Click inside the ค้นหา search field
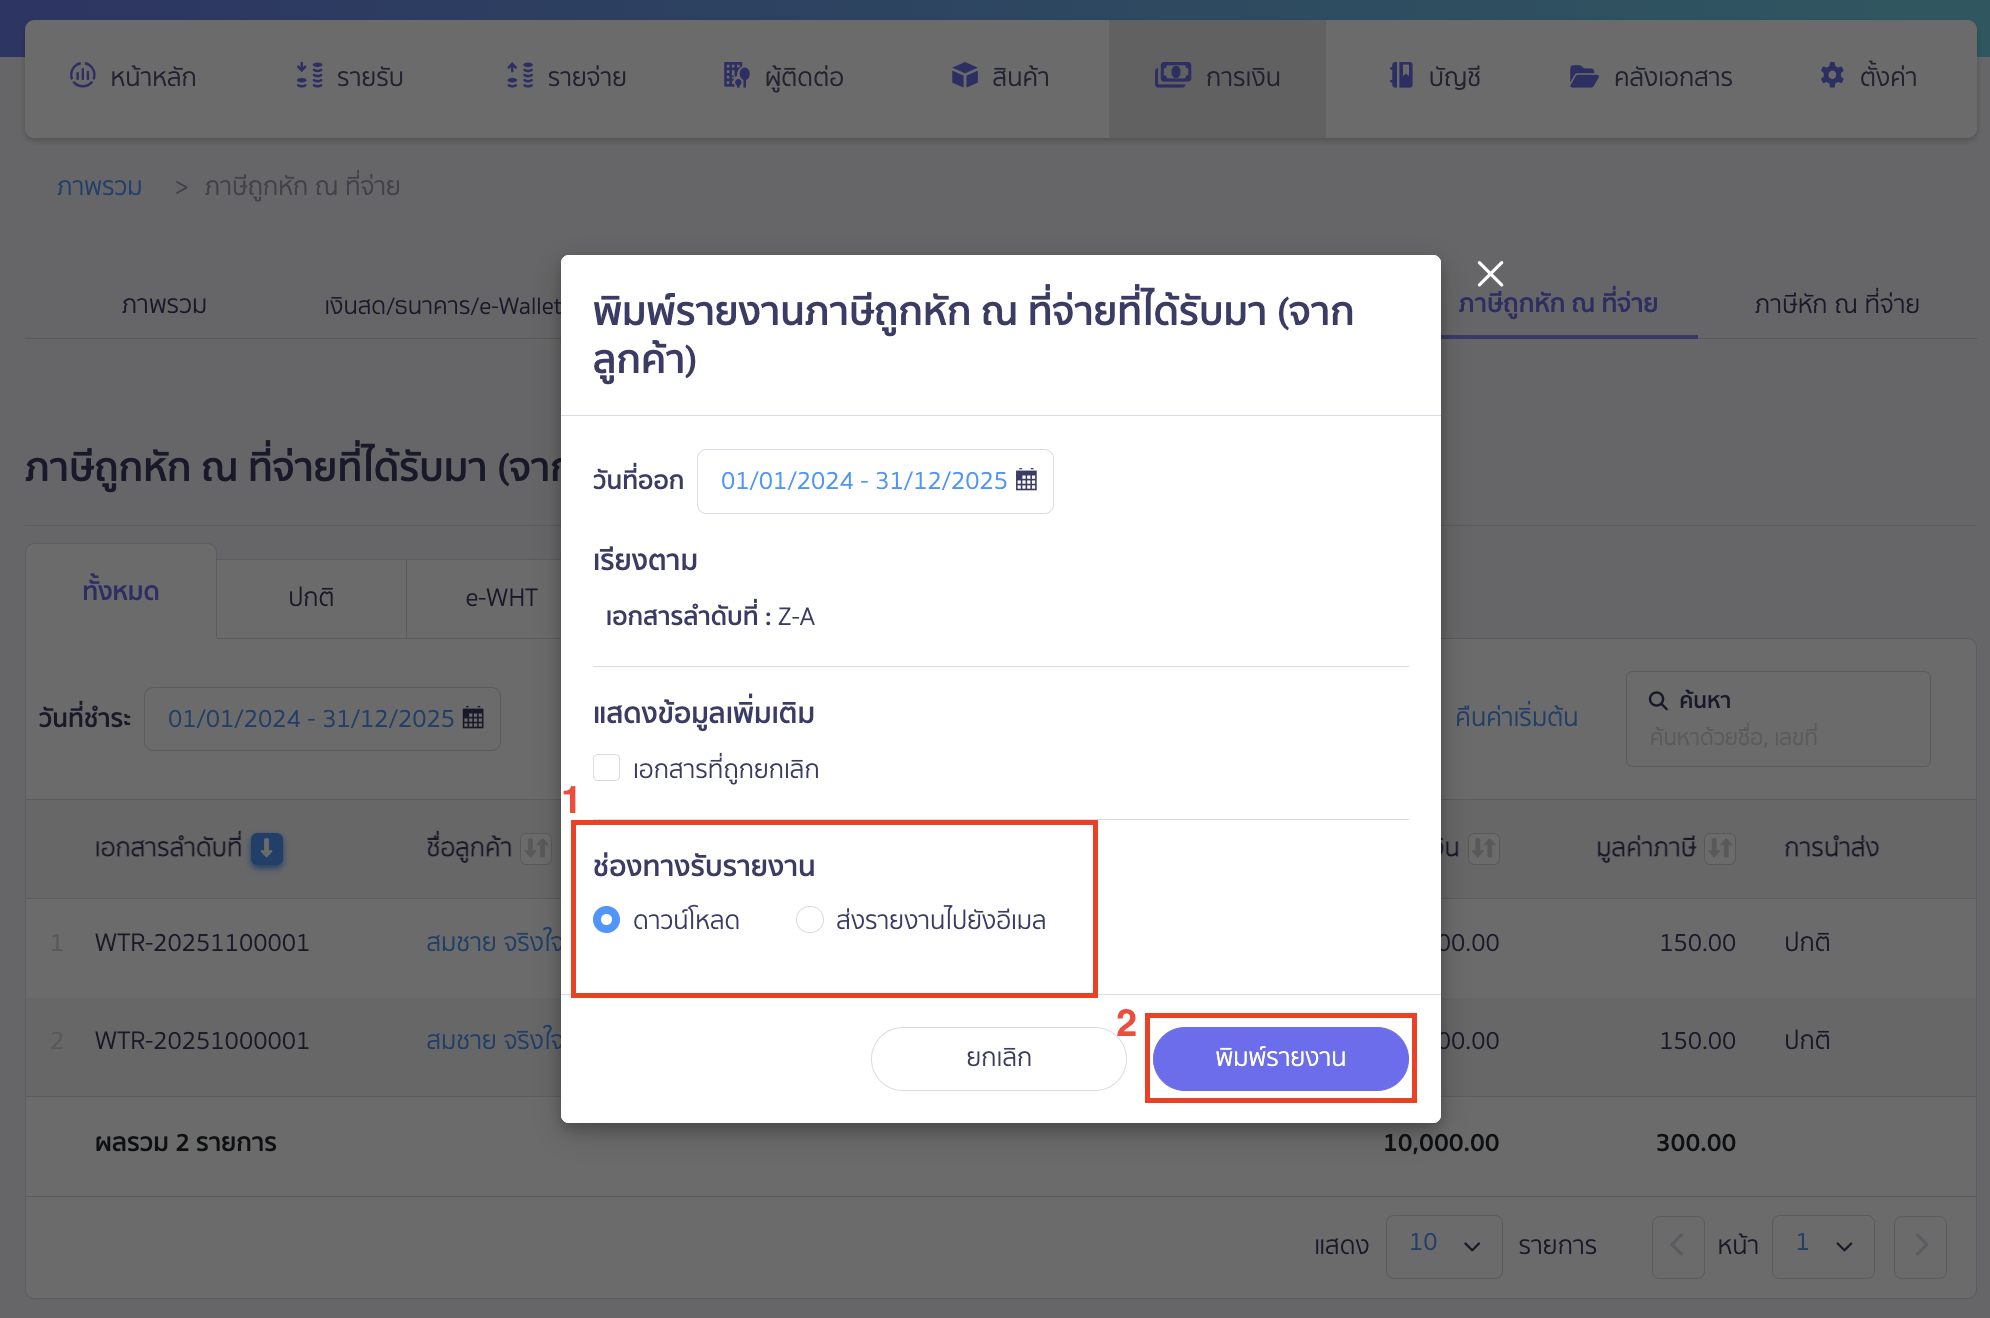The width and height of the screenshot is (1990, 1318). point(1778,736)
